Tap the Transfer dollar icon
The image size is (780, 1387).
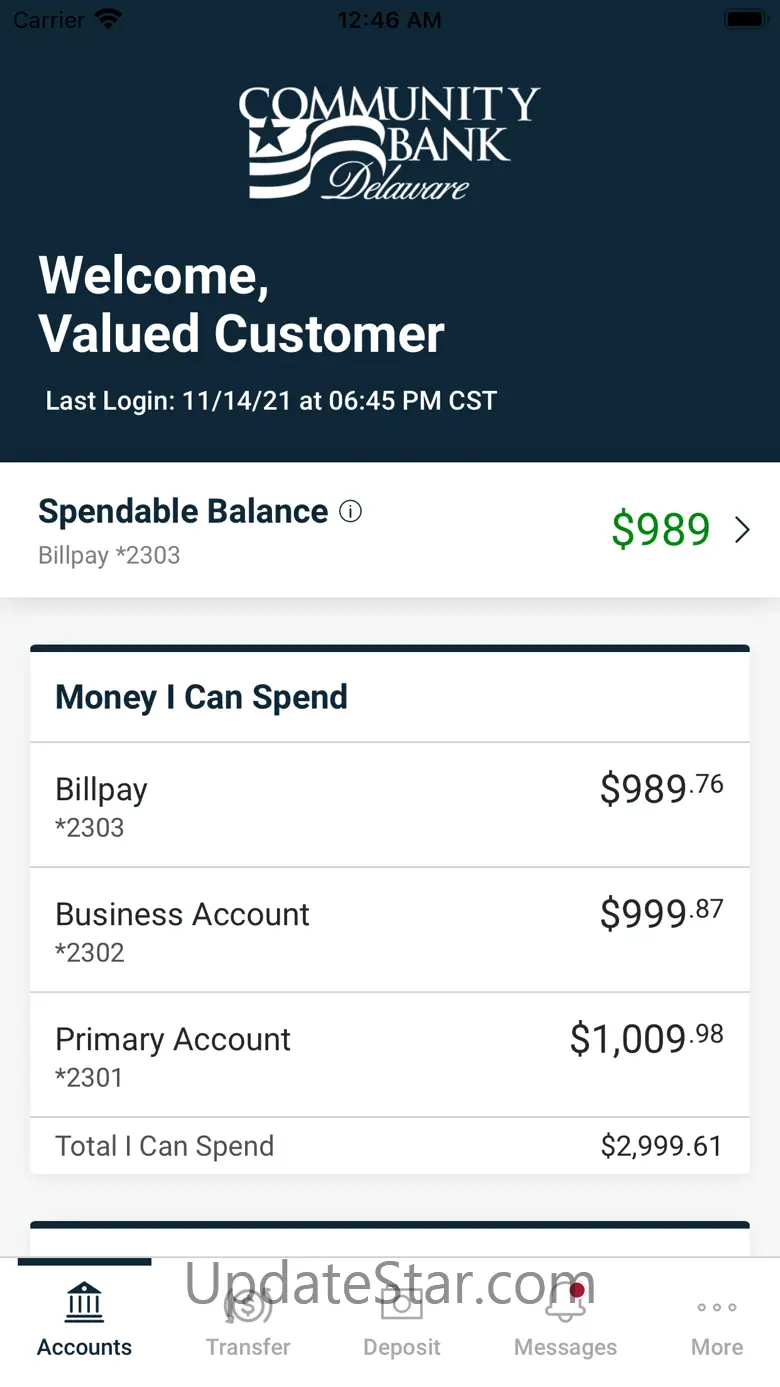[248, 1304]
